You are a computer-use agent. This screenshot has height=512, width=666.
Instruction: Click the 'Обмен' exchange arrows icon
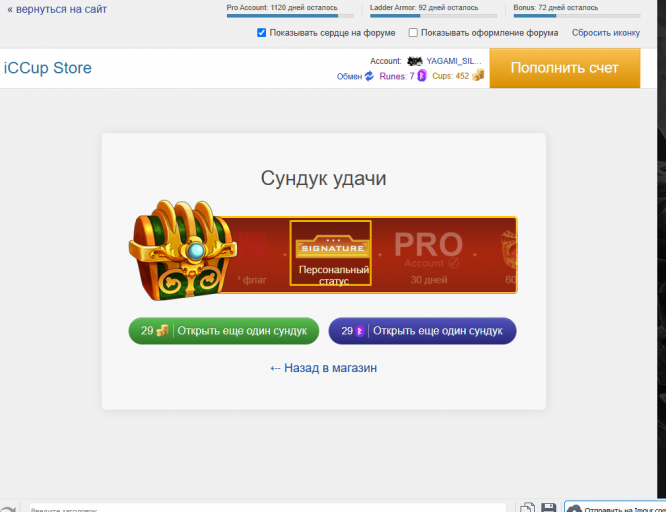[x=369, y=76]
